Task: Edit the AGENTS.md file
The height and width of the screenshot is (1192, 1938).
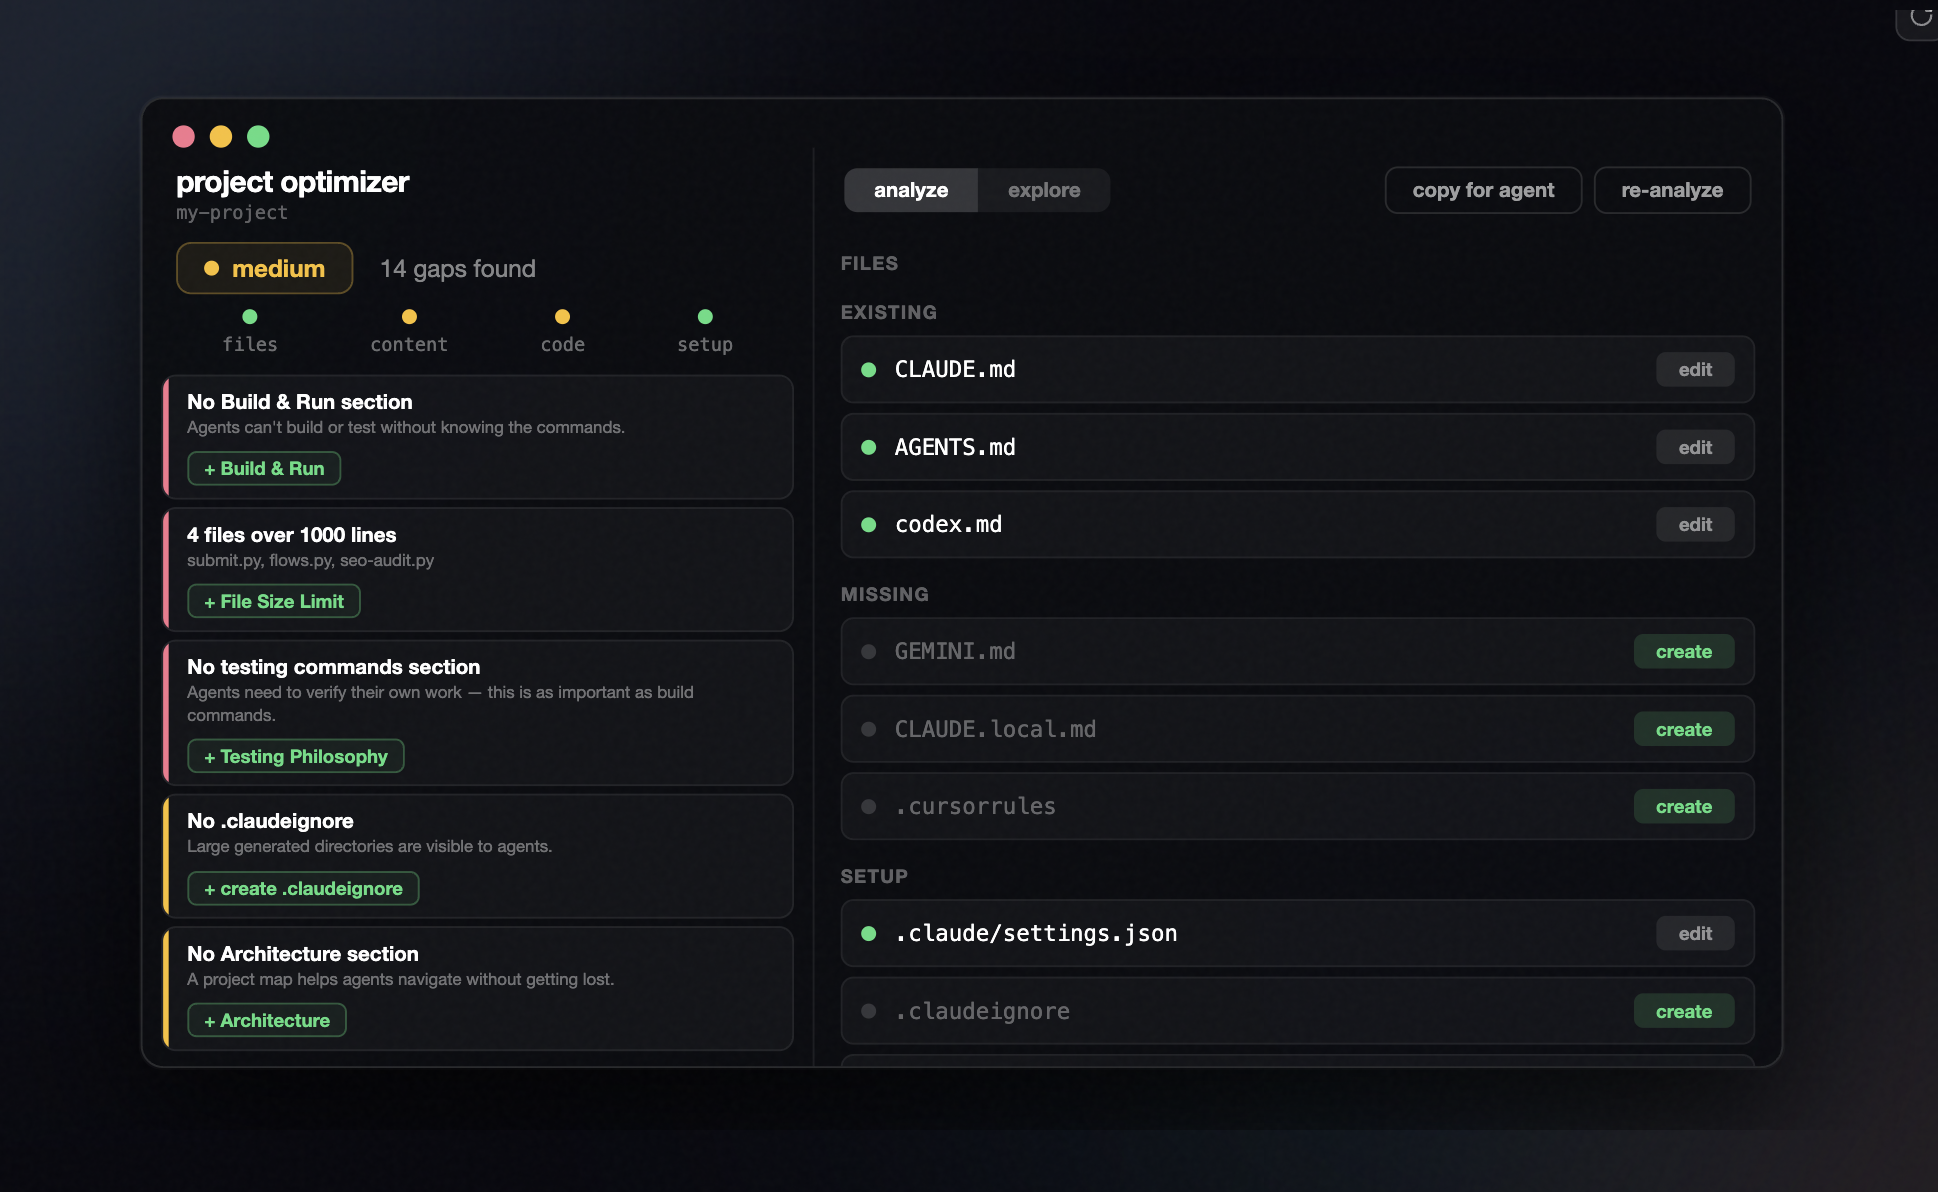Action: [1695, 447]
